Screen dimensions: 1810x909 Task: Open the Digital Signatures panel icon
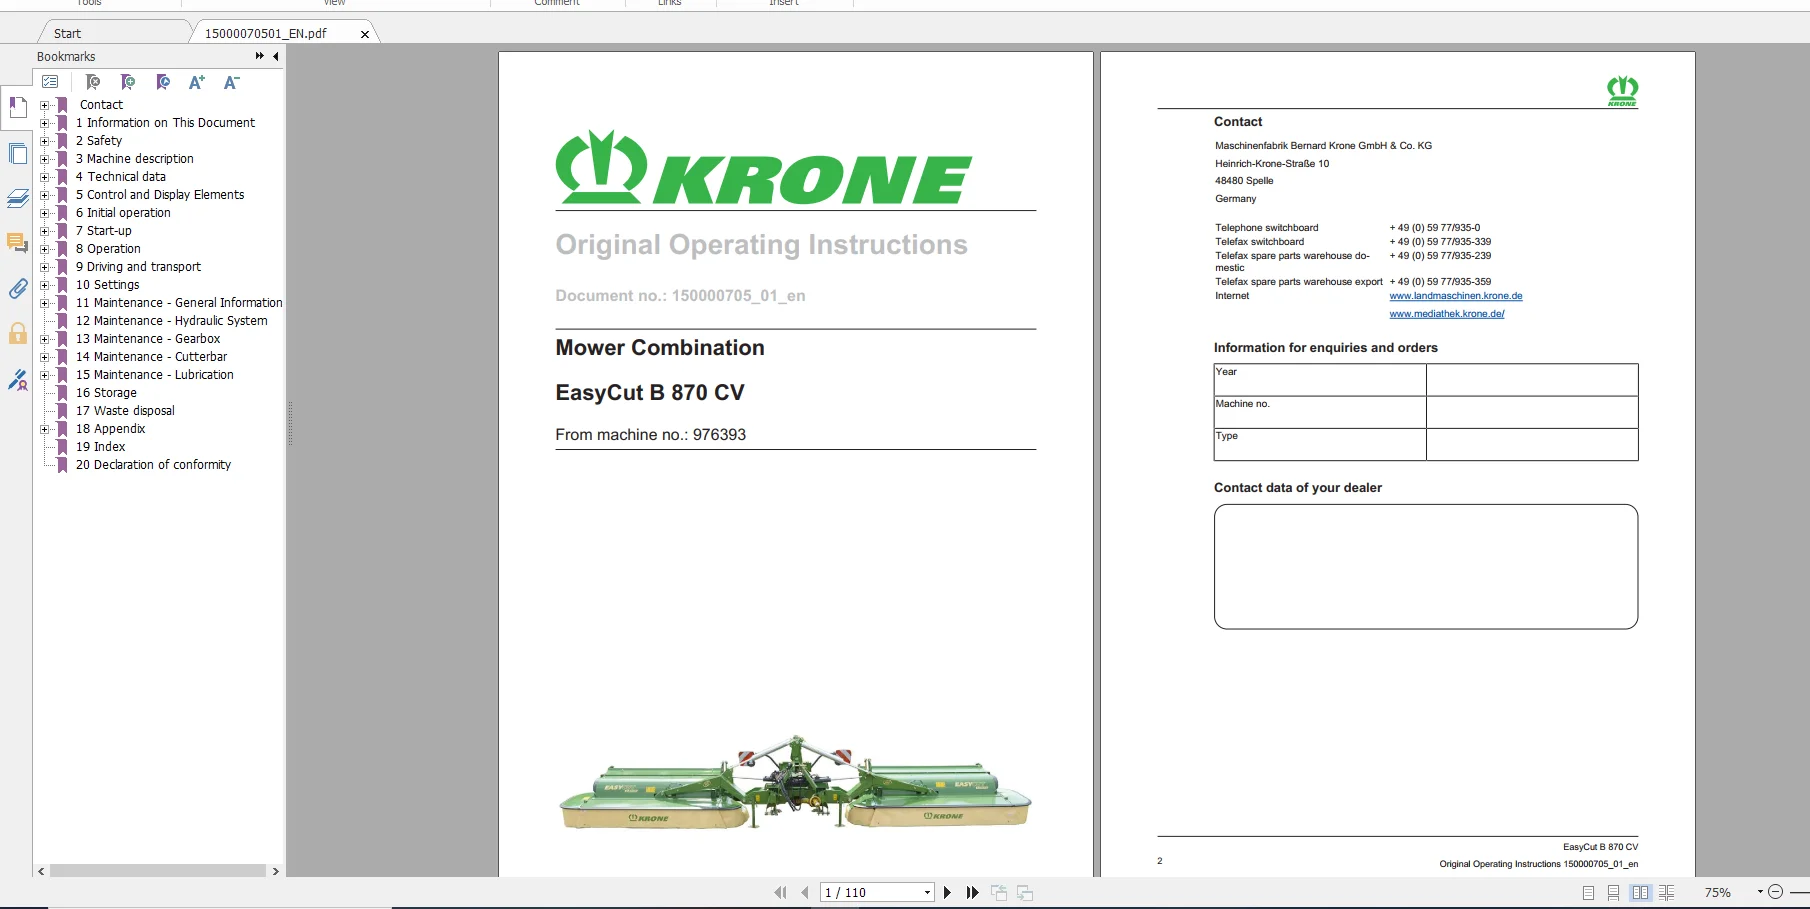(17, 380)
